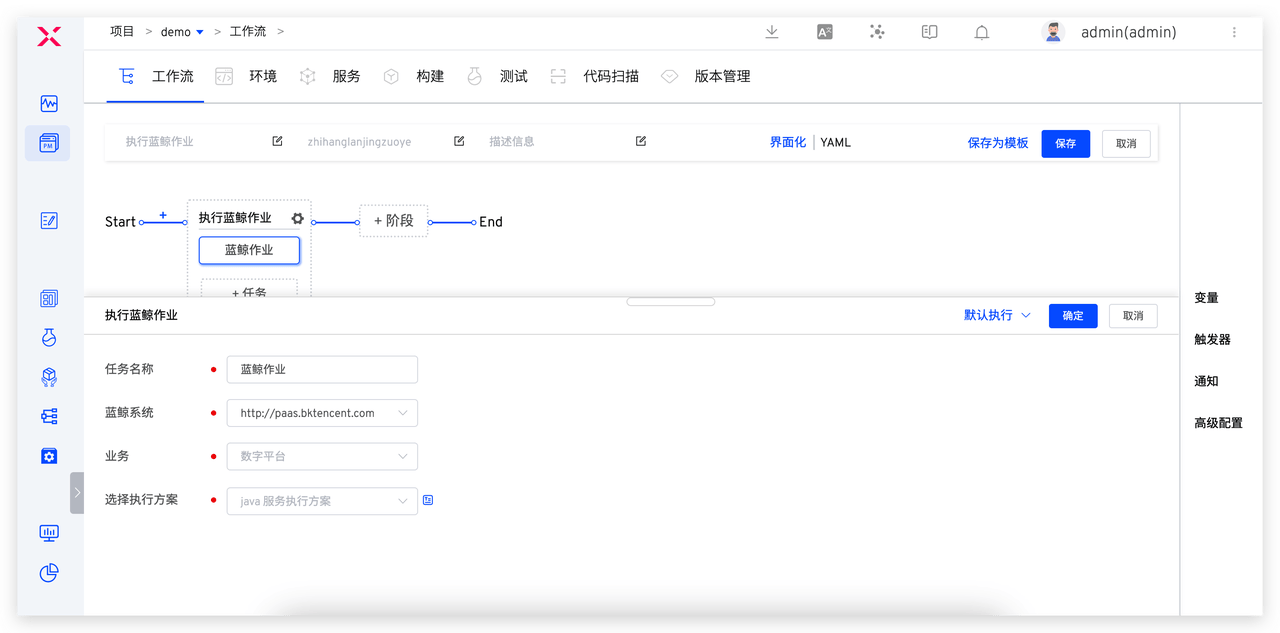
Task: Open the data board sidebar icon
Action: click(49, 298)
